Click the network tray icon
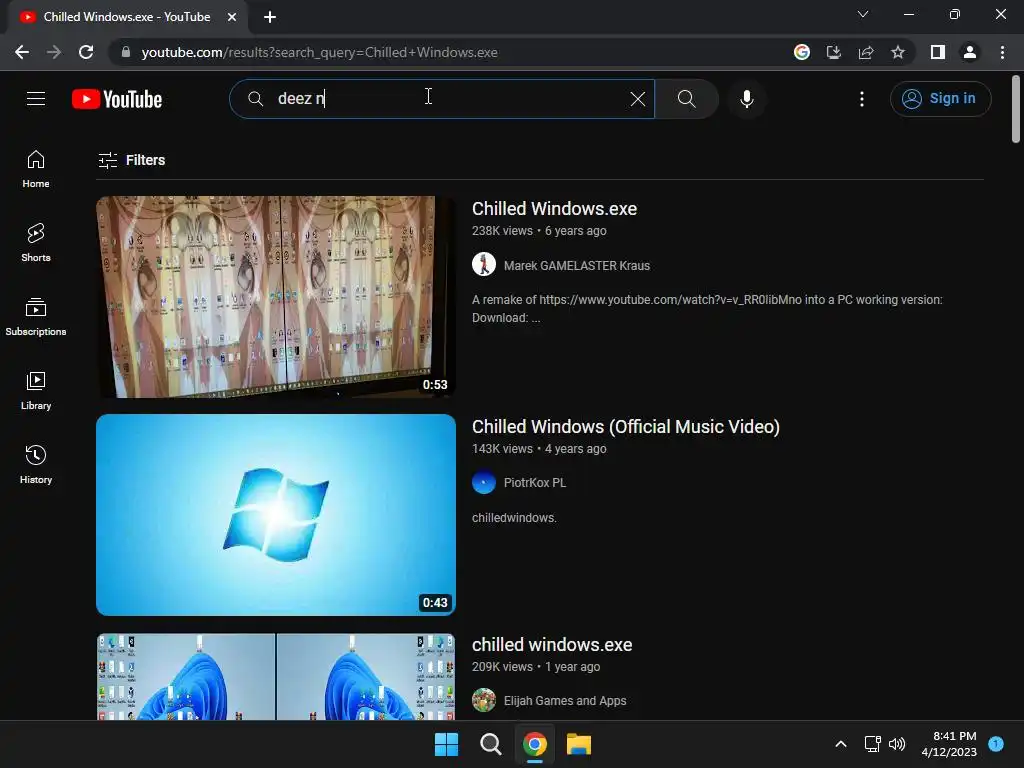Image resolution: width=1024 pixels, height=768 pixels. [872, 744]
